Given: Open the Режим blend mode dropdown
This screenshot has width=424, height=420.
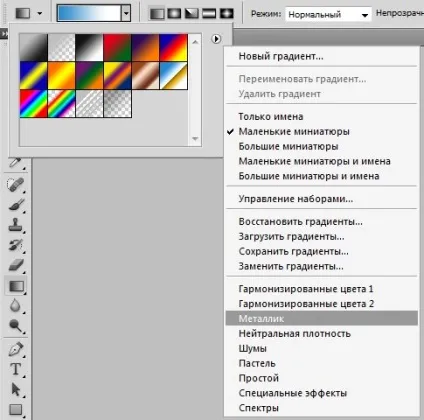Looking at the screenshot, I should pyautogui.click(x=328, y=14).
